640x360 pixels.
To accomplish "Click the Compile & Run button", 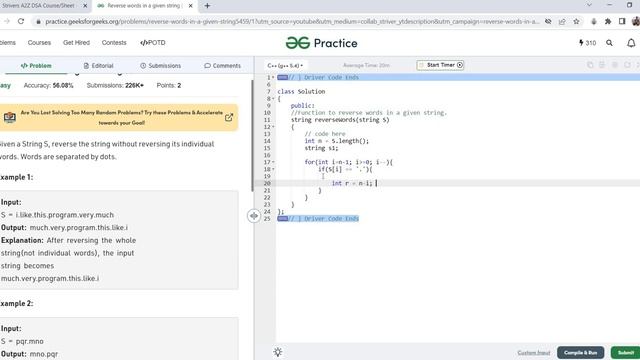I will click(x=580, y=353).
